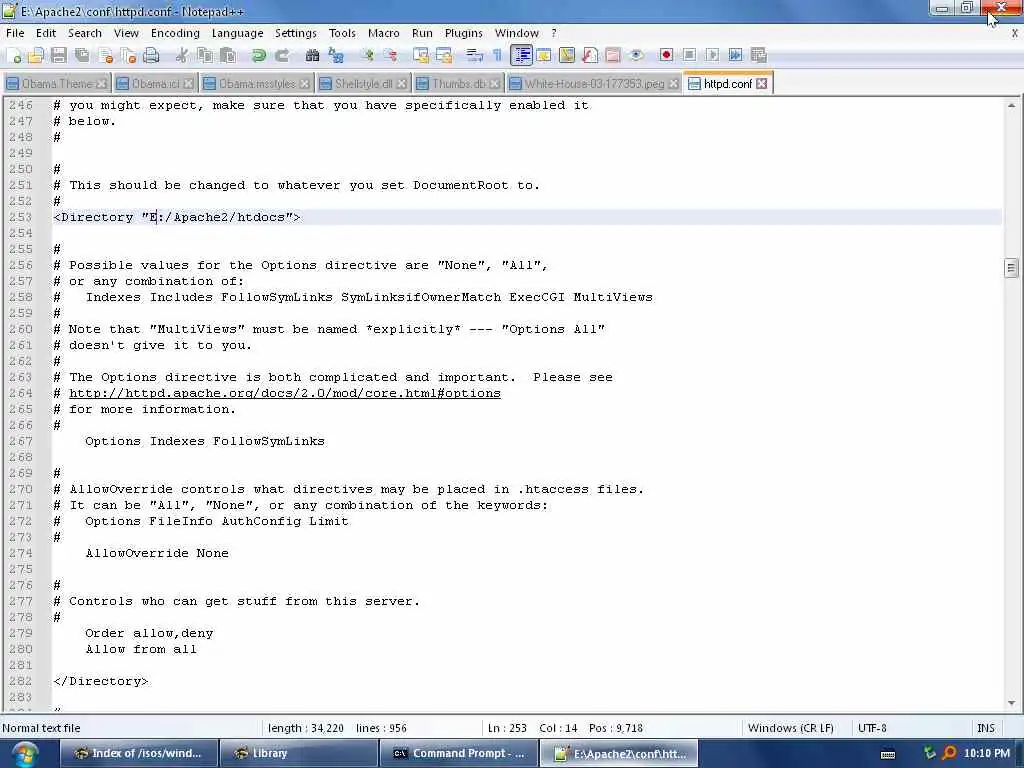Image resolution: width=1024 pixels, height=768 pixels.
Task: Click the Save toolbar icon
Action: (x=59, y=56)
